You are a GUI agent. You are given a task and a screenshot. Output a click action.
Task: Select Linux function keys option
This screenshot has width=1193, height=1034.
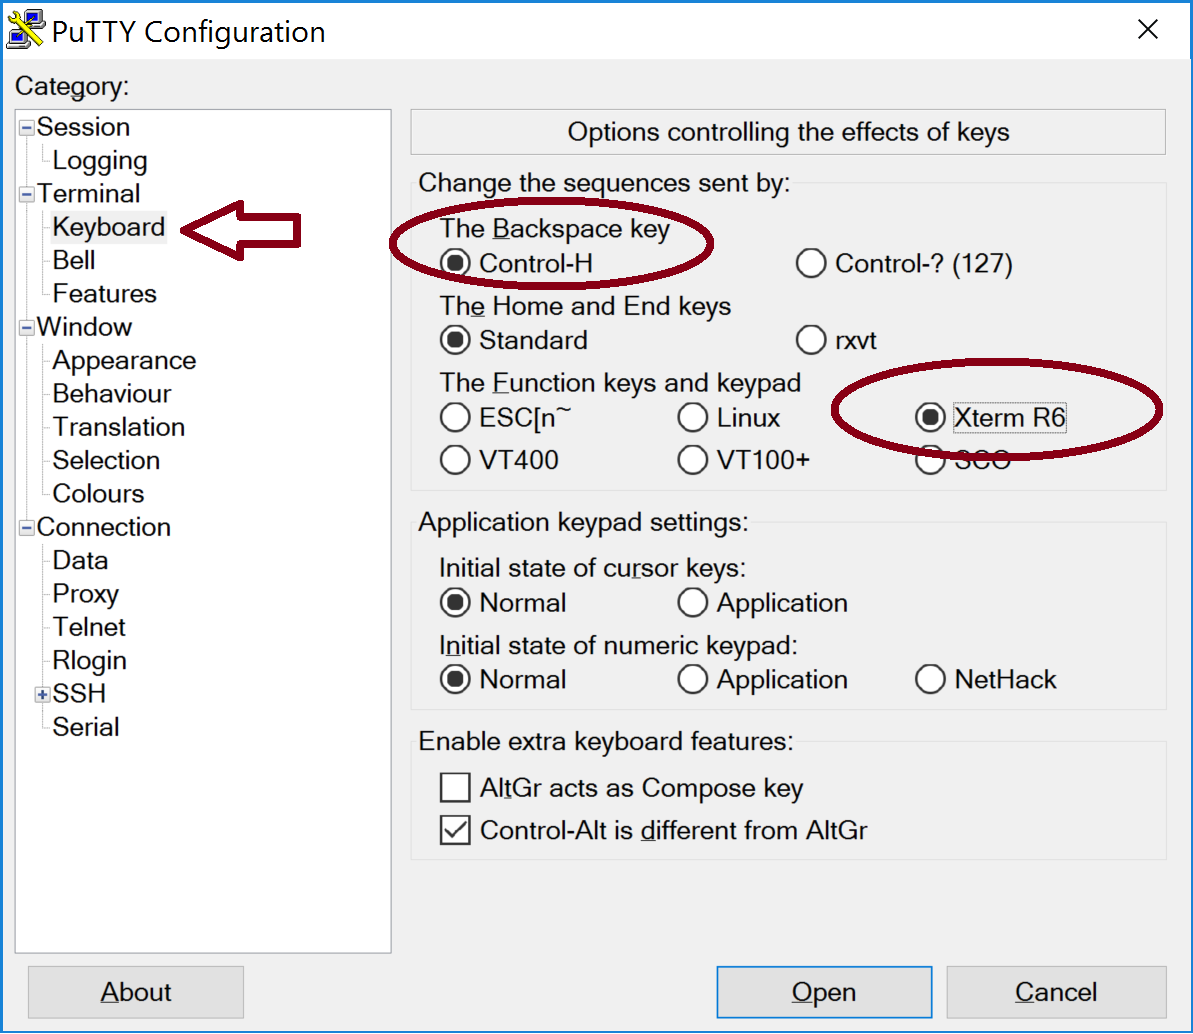tap(692, 418)
